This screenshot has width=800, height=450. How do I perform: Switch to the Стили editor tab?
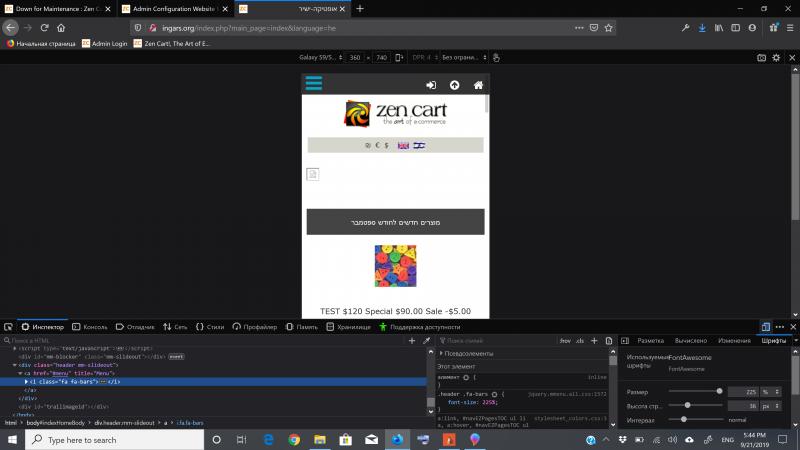click(210, 327)
